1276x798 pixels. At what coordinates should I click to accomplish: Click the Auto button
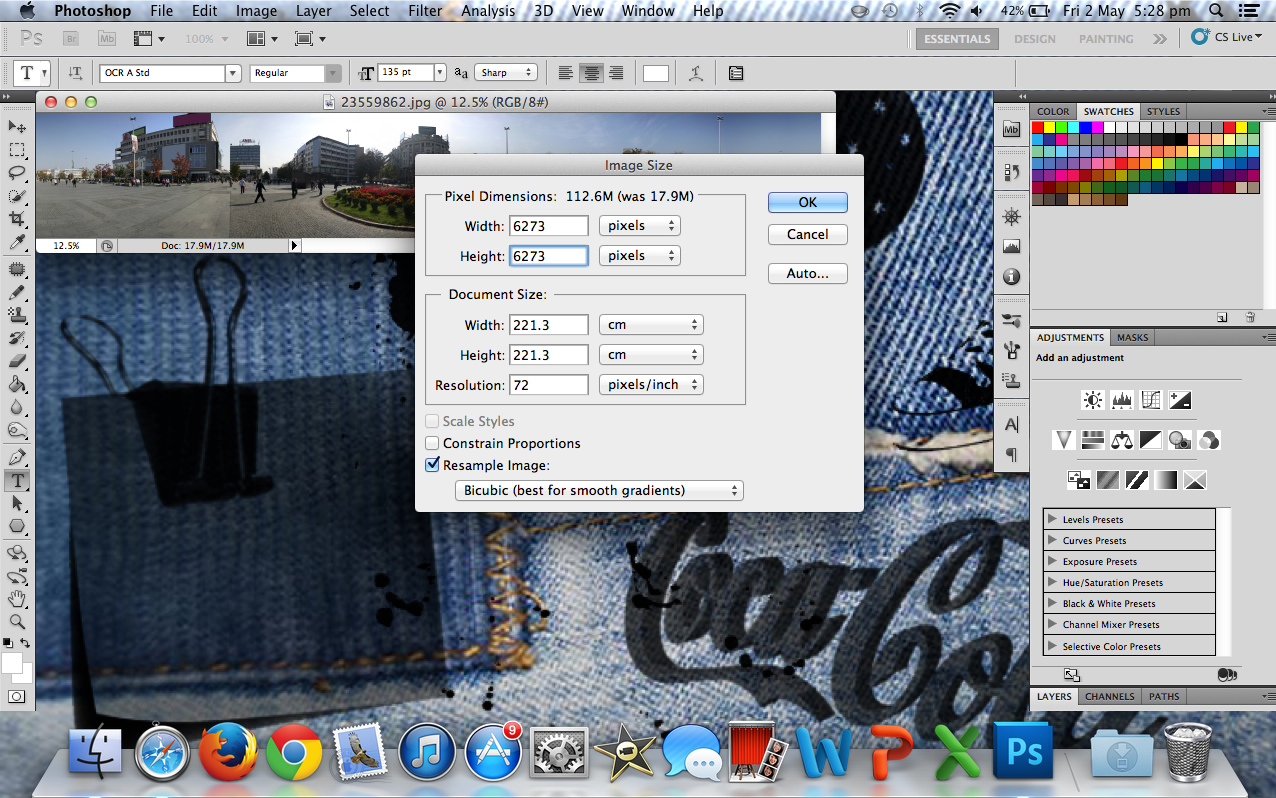coord(807,273)
